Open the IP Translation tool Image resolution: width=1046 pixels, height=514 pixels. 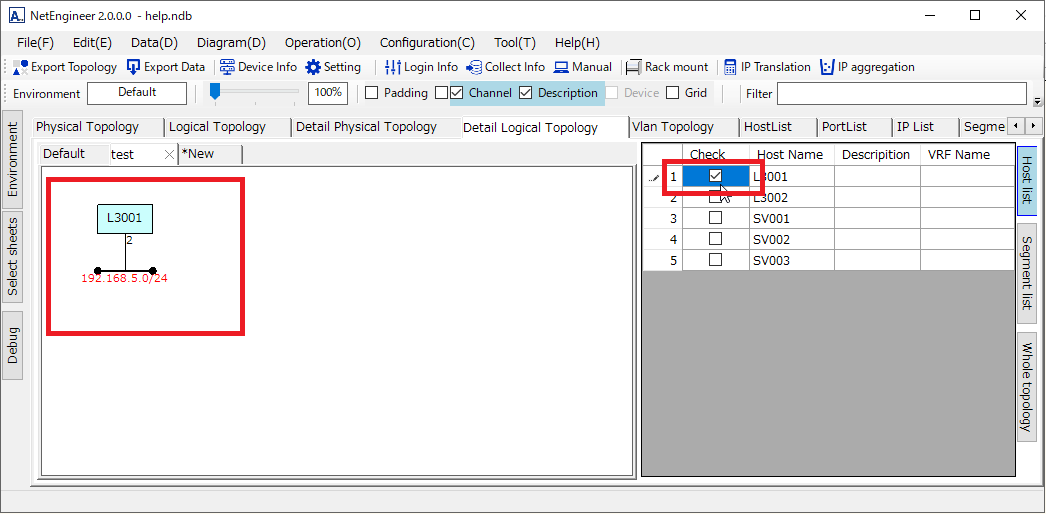[x=730, y=67]
